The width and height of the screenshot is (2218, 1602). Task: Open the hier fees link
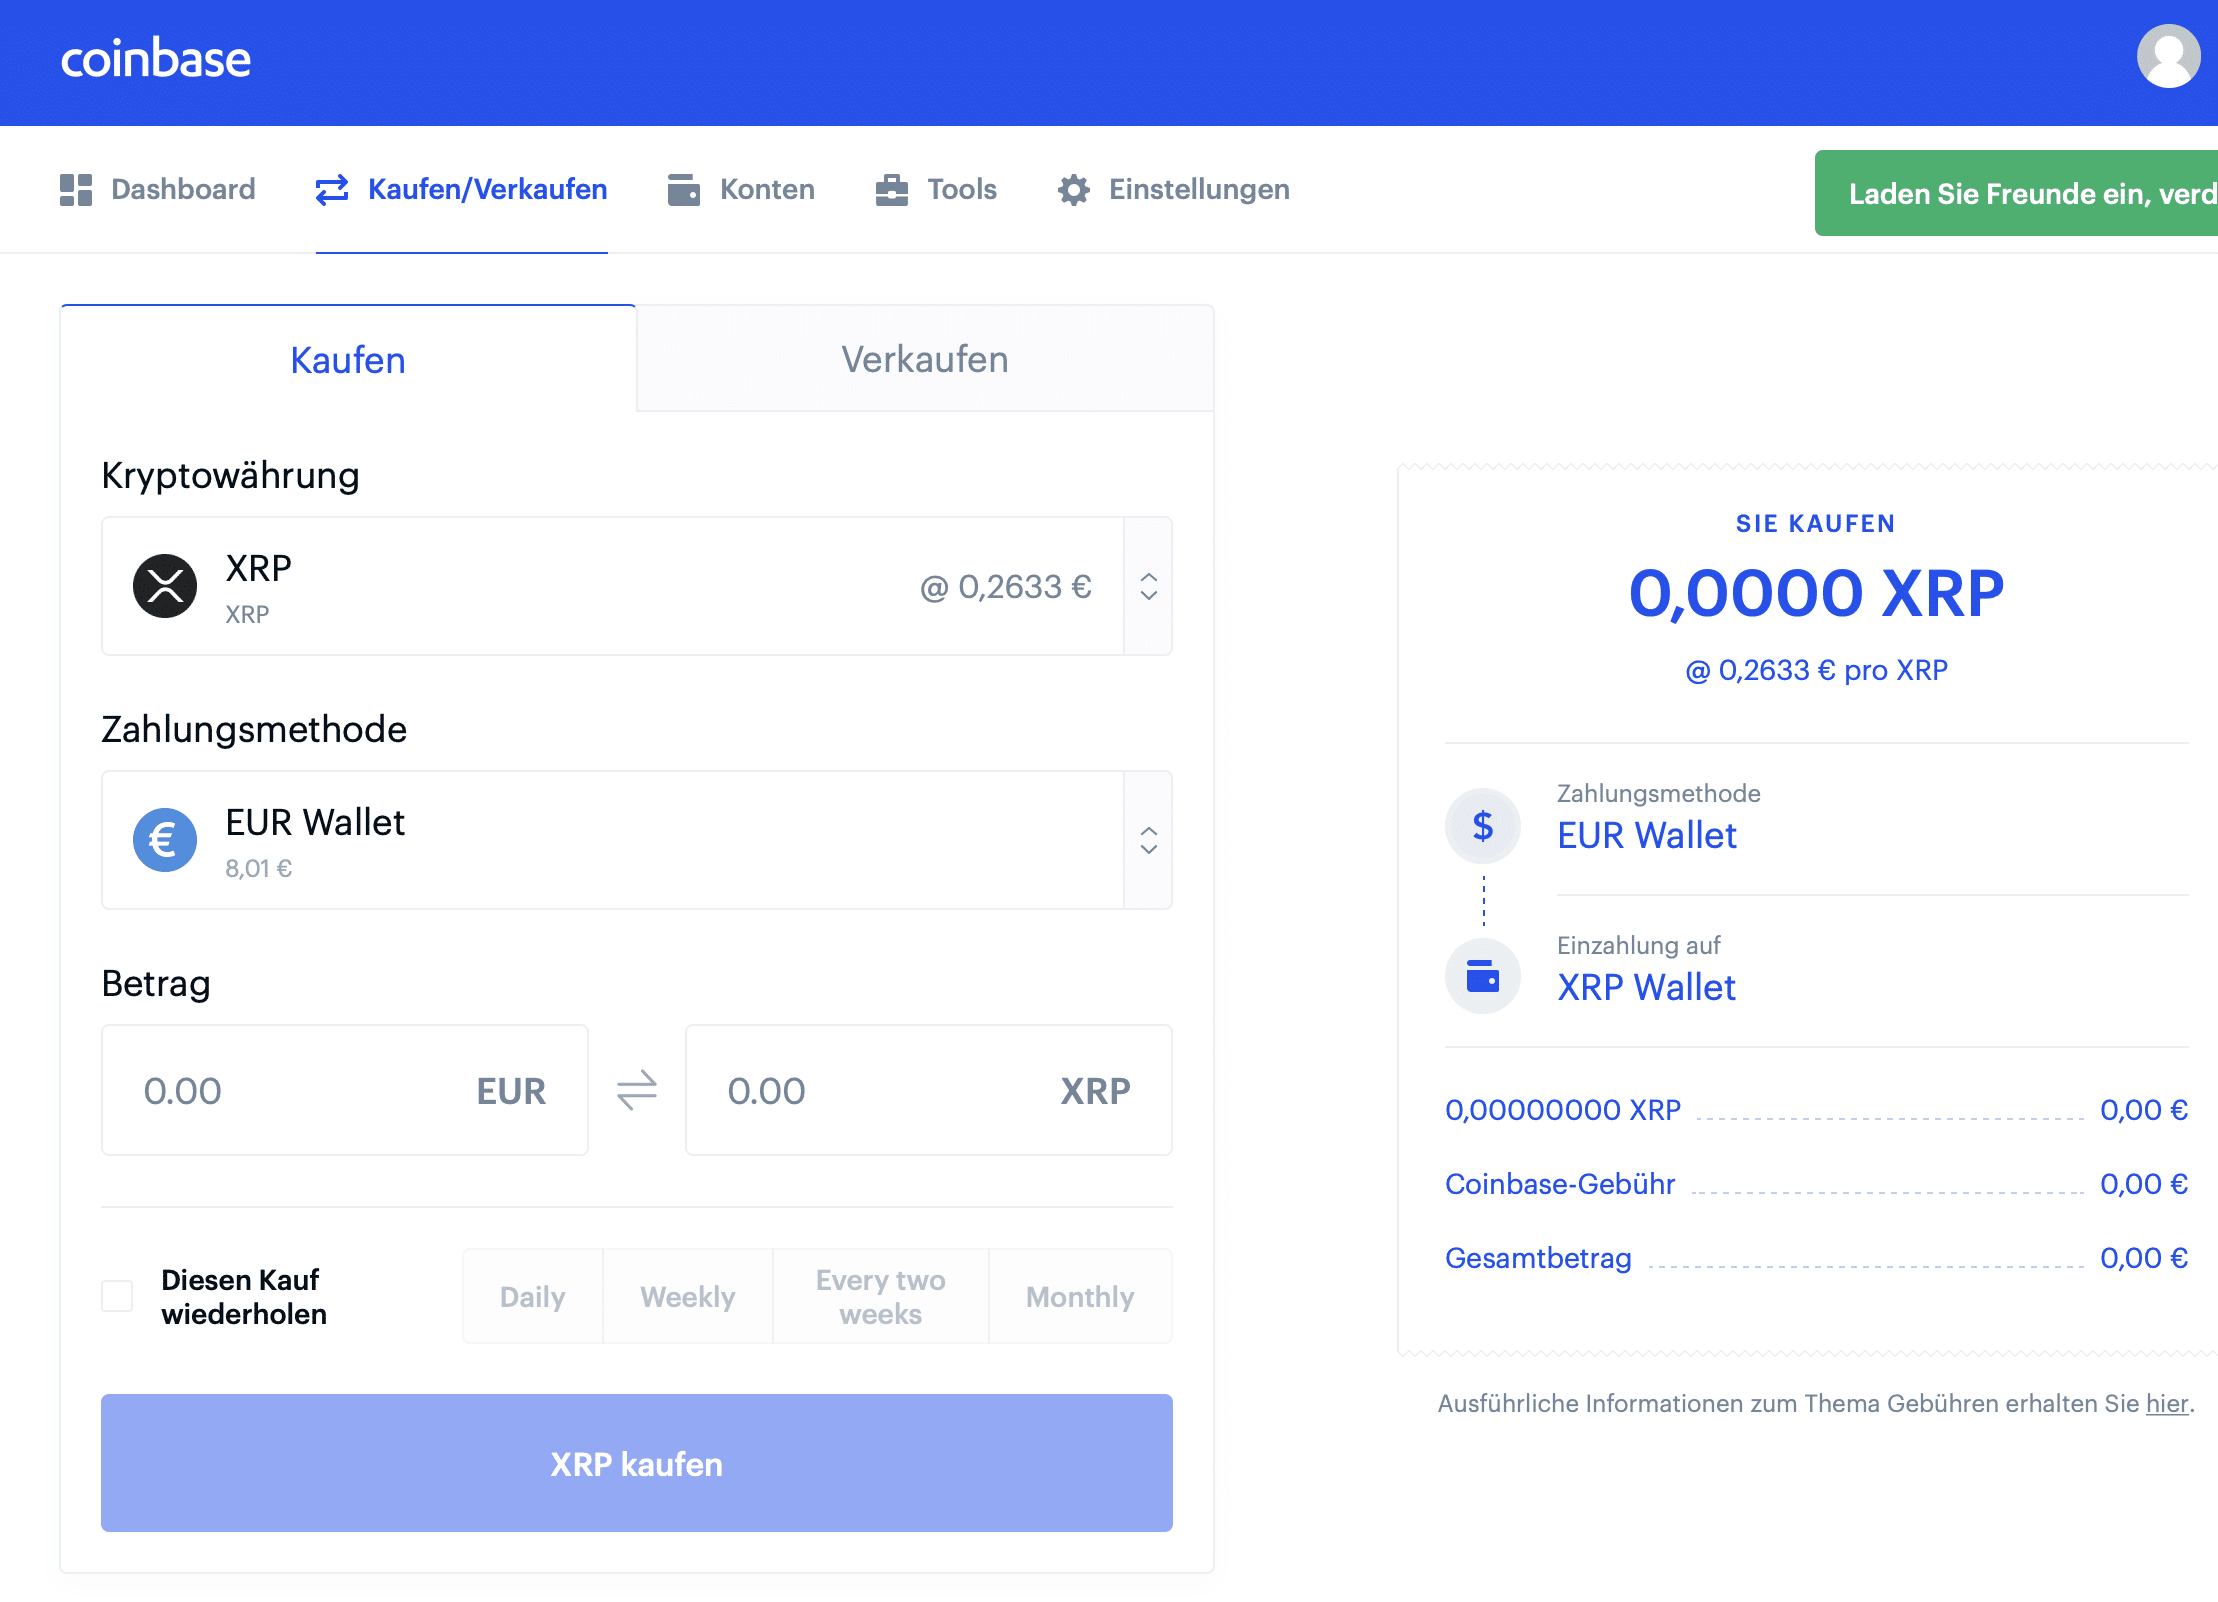(x=2167, y=1404)
